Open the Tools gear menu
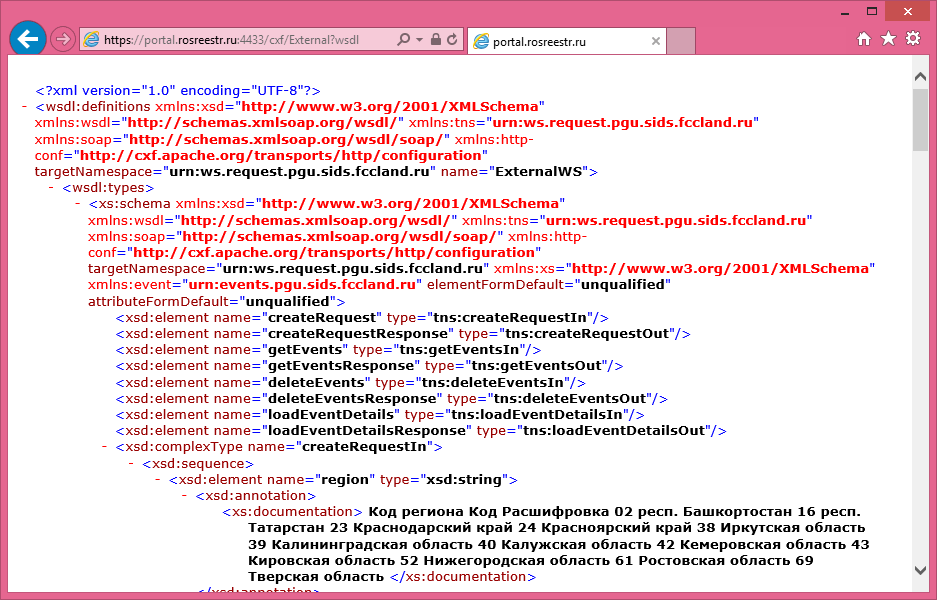 (913, 38)
